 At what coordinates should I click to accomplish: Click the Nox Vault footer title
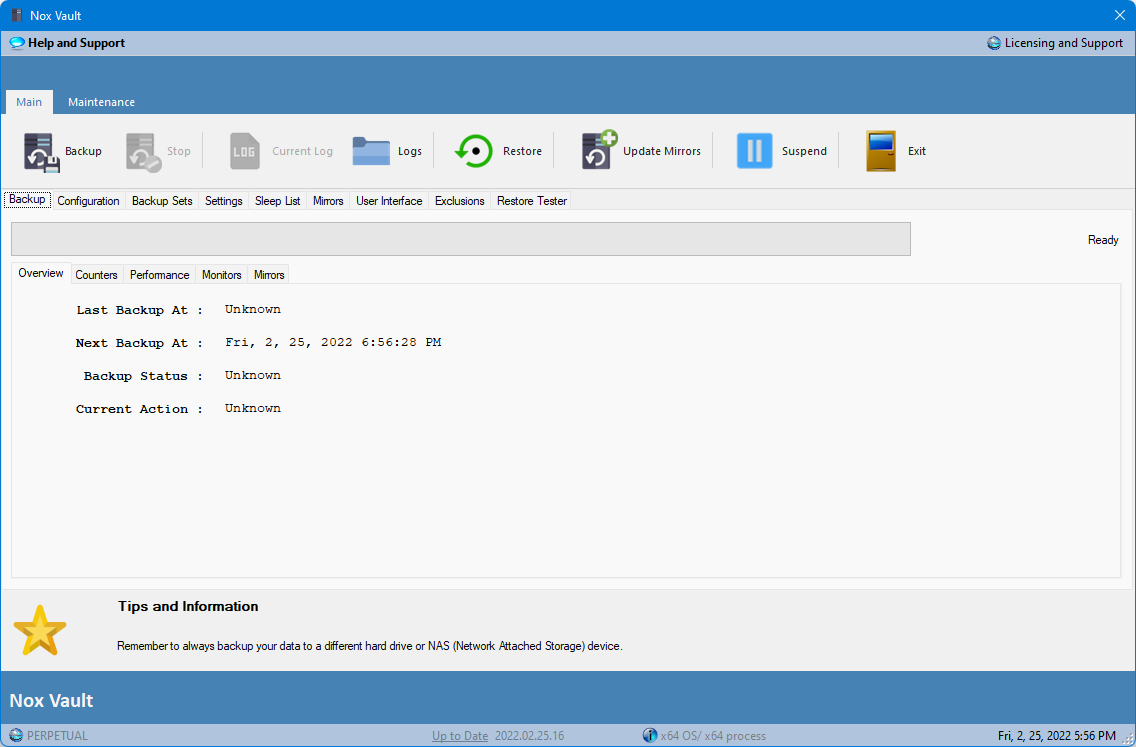(x=51, y=701)
